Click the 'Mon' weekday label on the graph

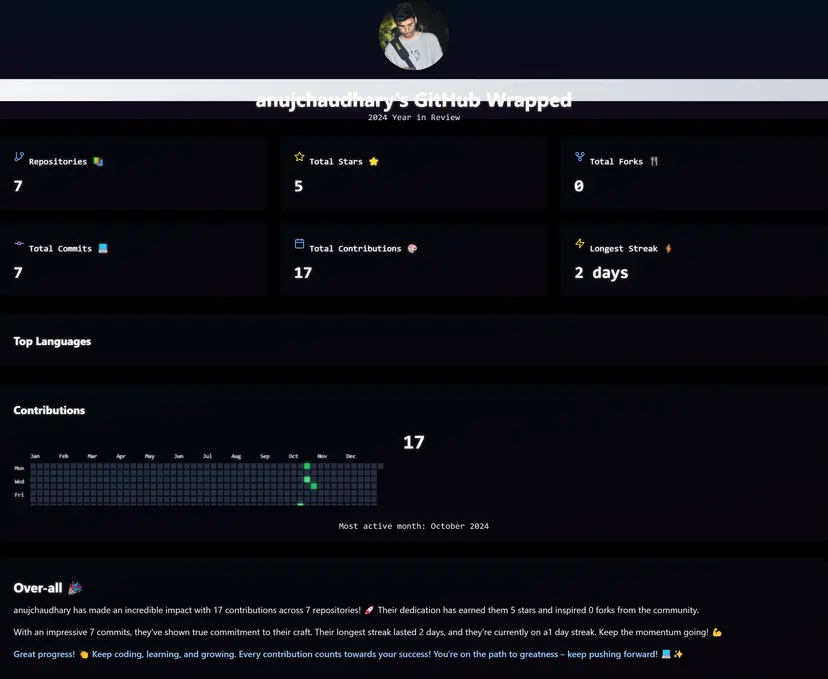[x=19, y=468]
